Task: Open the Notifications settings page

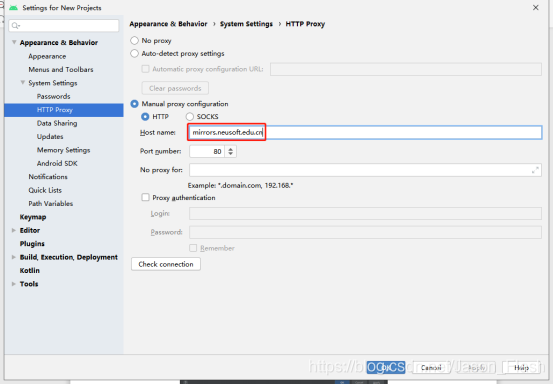Action: coord(48,177)
